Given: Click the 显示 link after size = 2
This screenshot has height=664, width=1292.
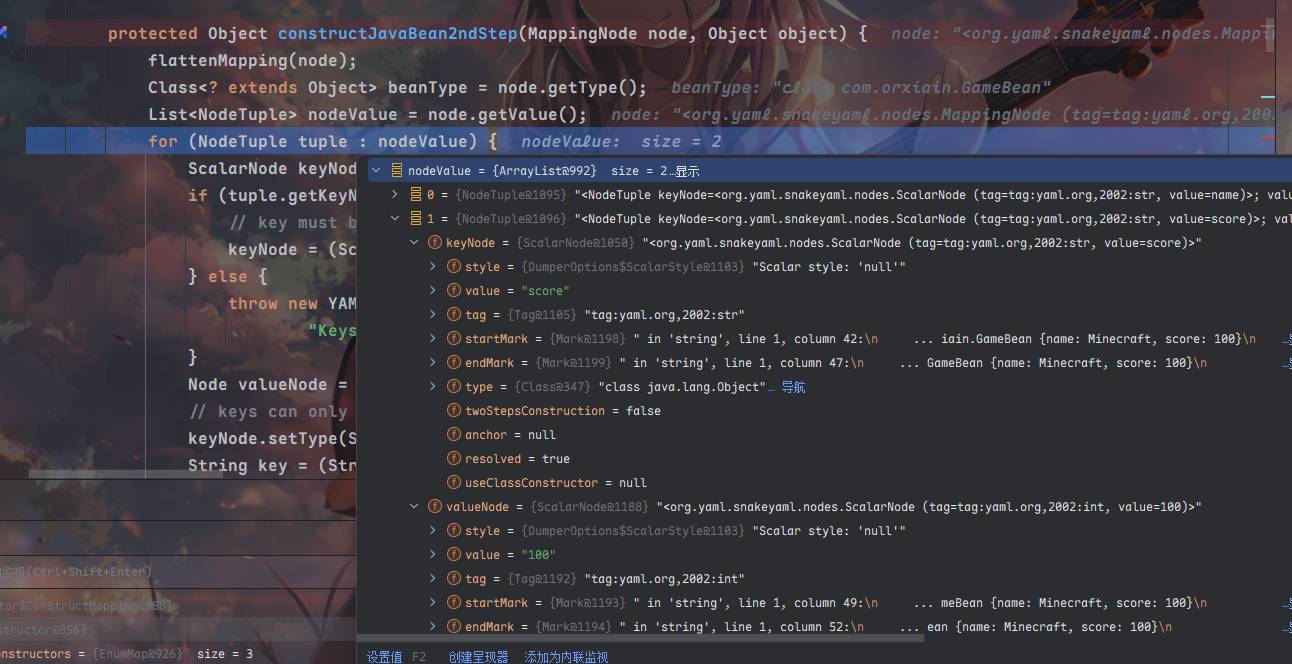Looking at the screenshot, I should point(687,171).
